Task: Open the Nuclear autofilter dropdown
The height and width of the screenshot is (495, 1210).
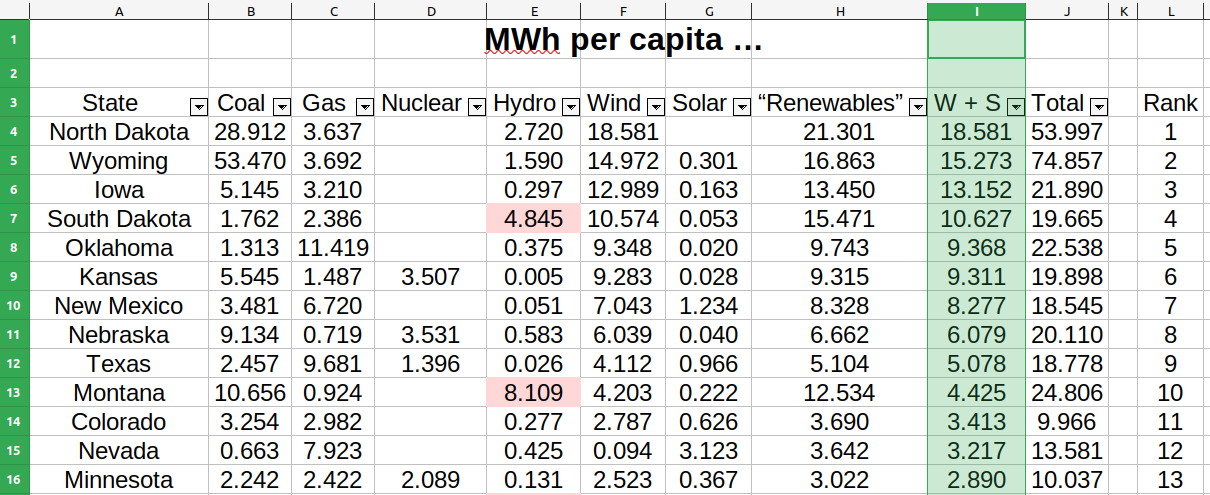Action: (476, 106)
